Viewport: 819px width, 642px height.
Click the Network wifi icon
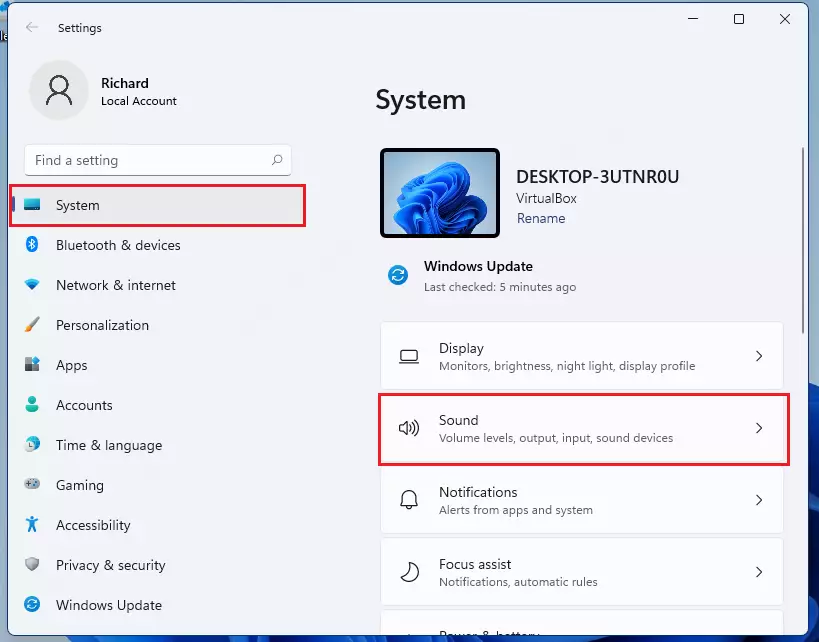coord(32,285)
